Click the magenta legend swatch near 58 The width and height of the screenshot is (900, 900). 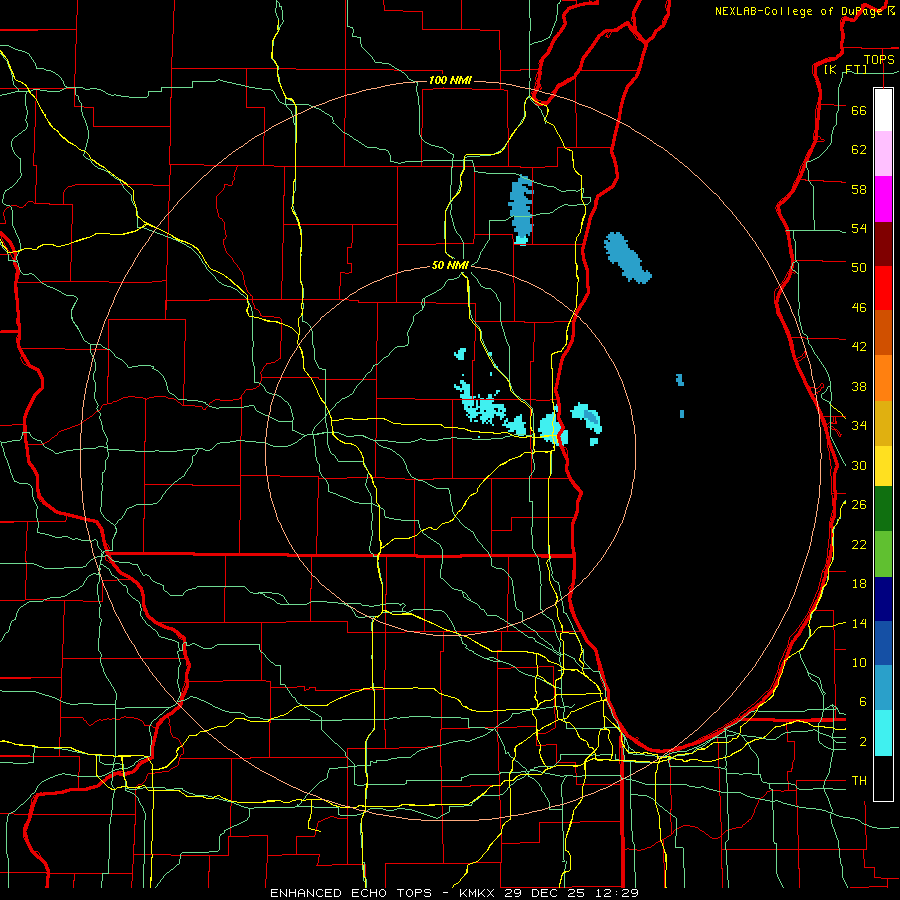883,199
